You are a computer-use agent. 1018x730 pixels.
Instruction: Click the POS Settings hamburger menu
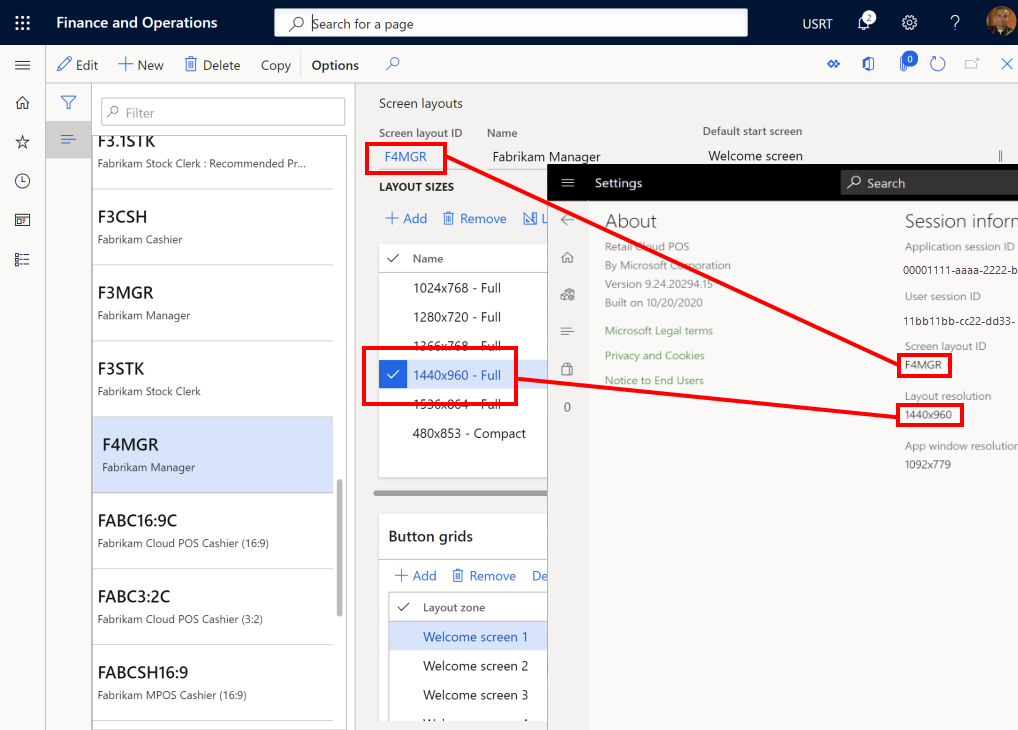568,182
